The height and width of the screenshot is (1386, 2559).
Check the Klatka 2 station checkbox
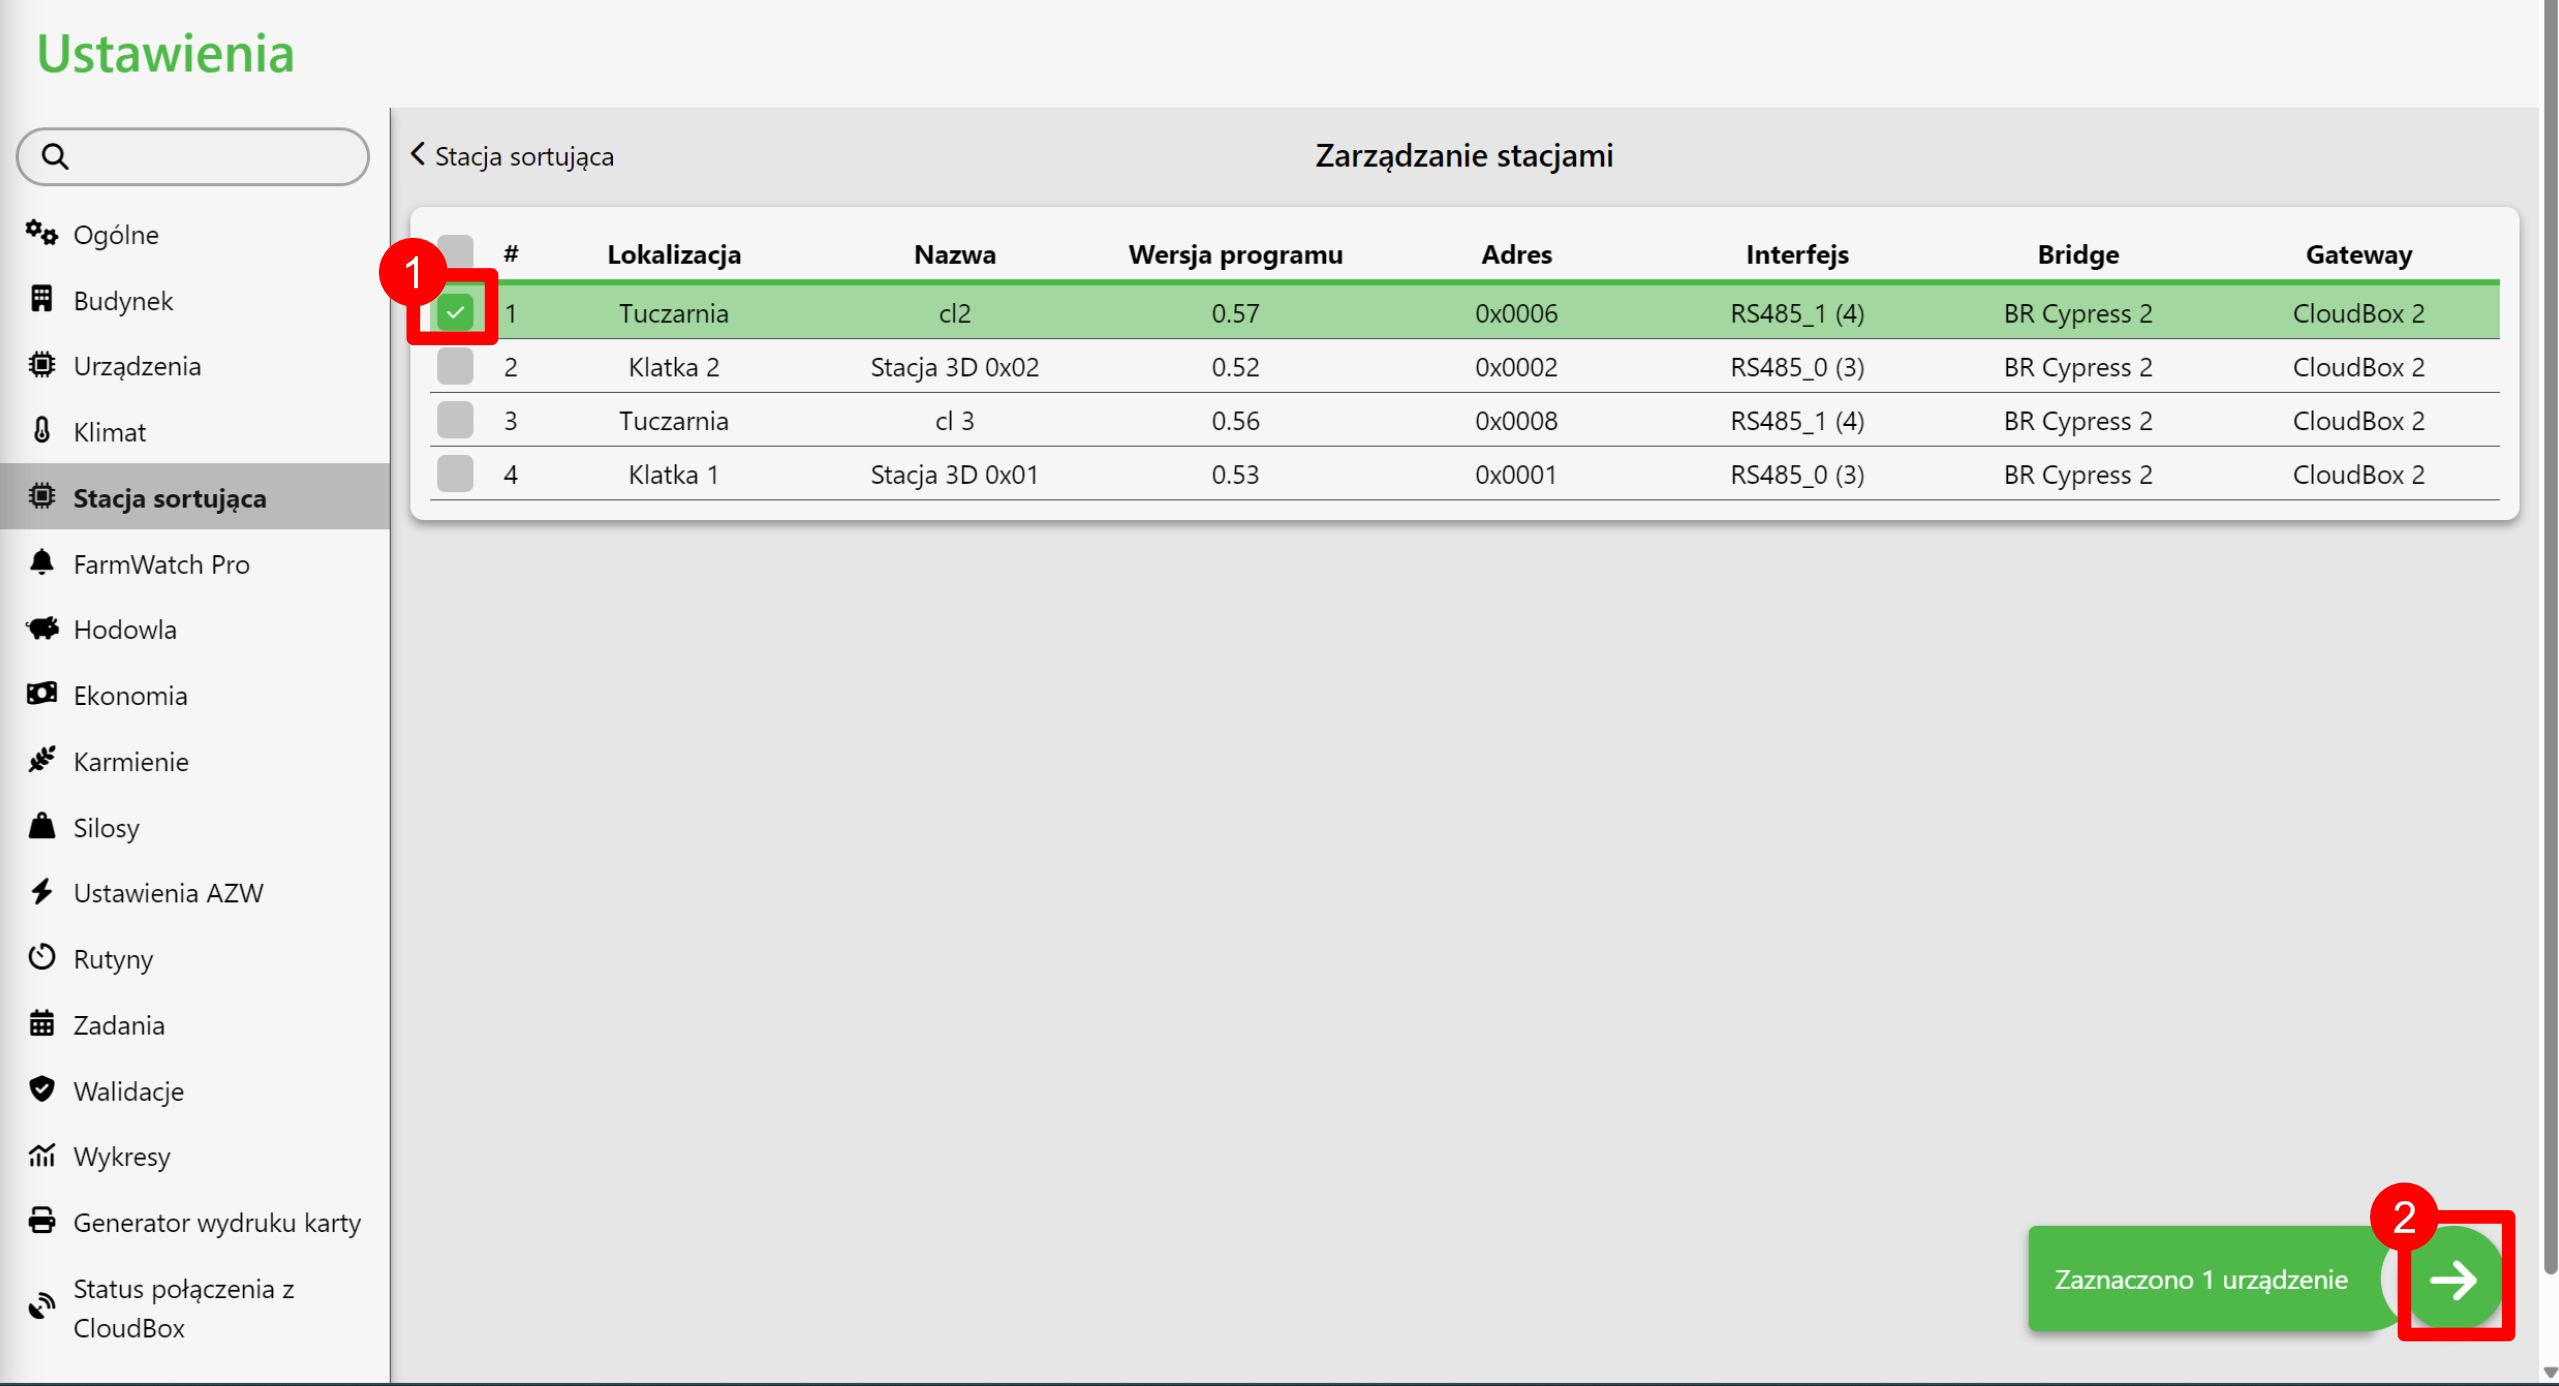(x=455, y=366)
